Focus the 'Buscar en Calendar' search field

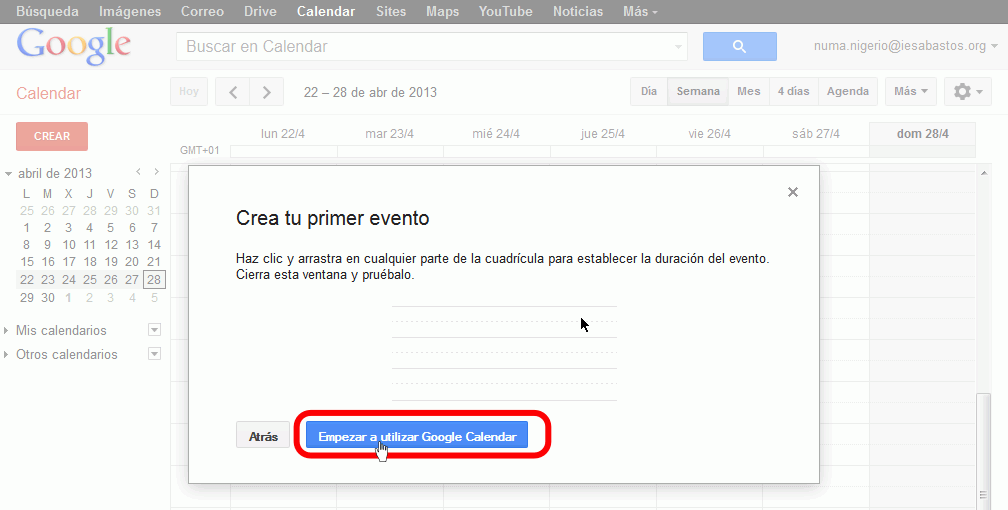424,46
